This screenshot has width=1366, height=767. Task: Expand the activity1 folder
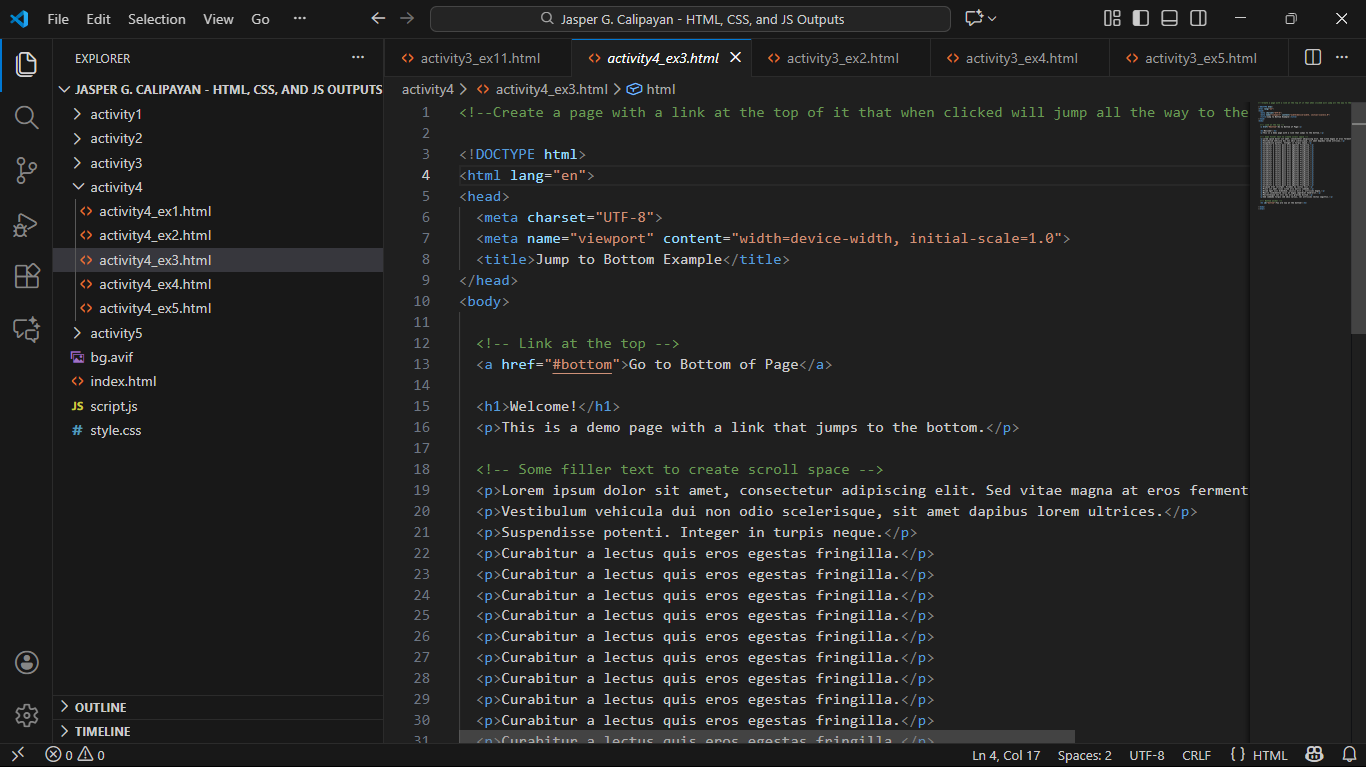point(115,114)
